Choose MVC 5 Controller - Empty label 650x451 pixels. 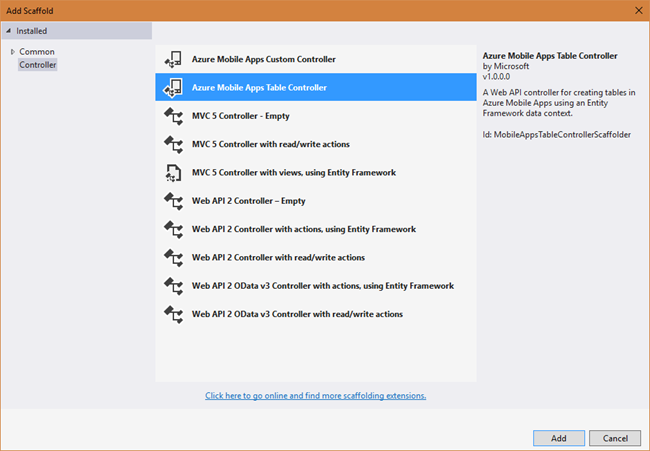coord(240,116)
